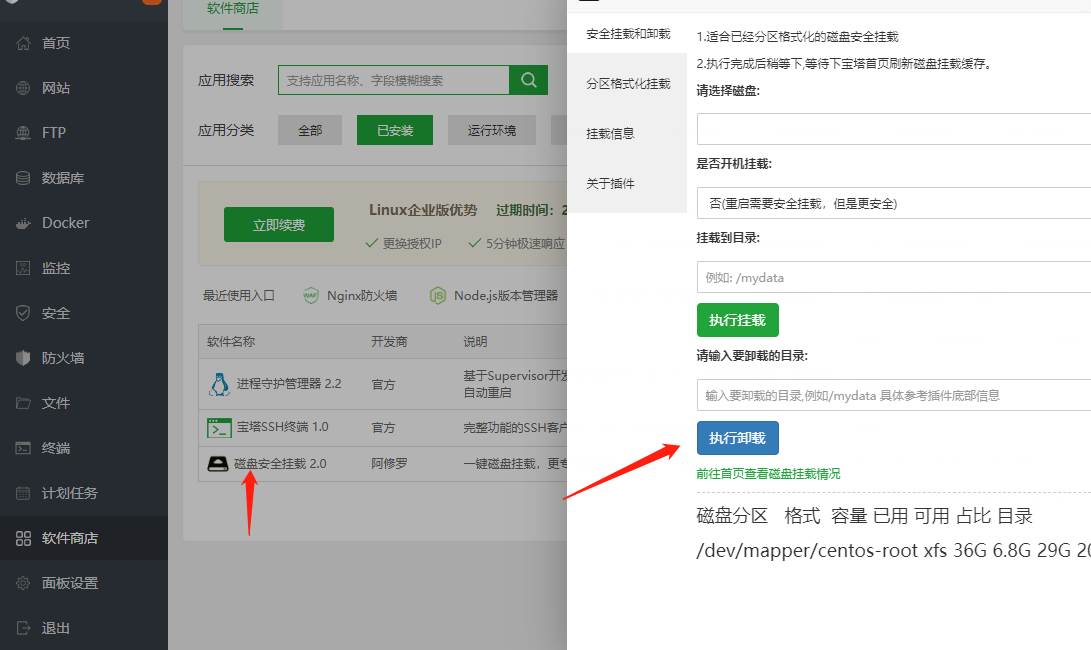Click the 软件名称 column header

tap(231, 342)
